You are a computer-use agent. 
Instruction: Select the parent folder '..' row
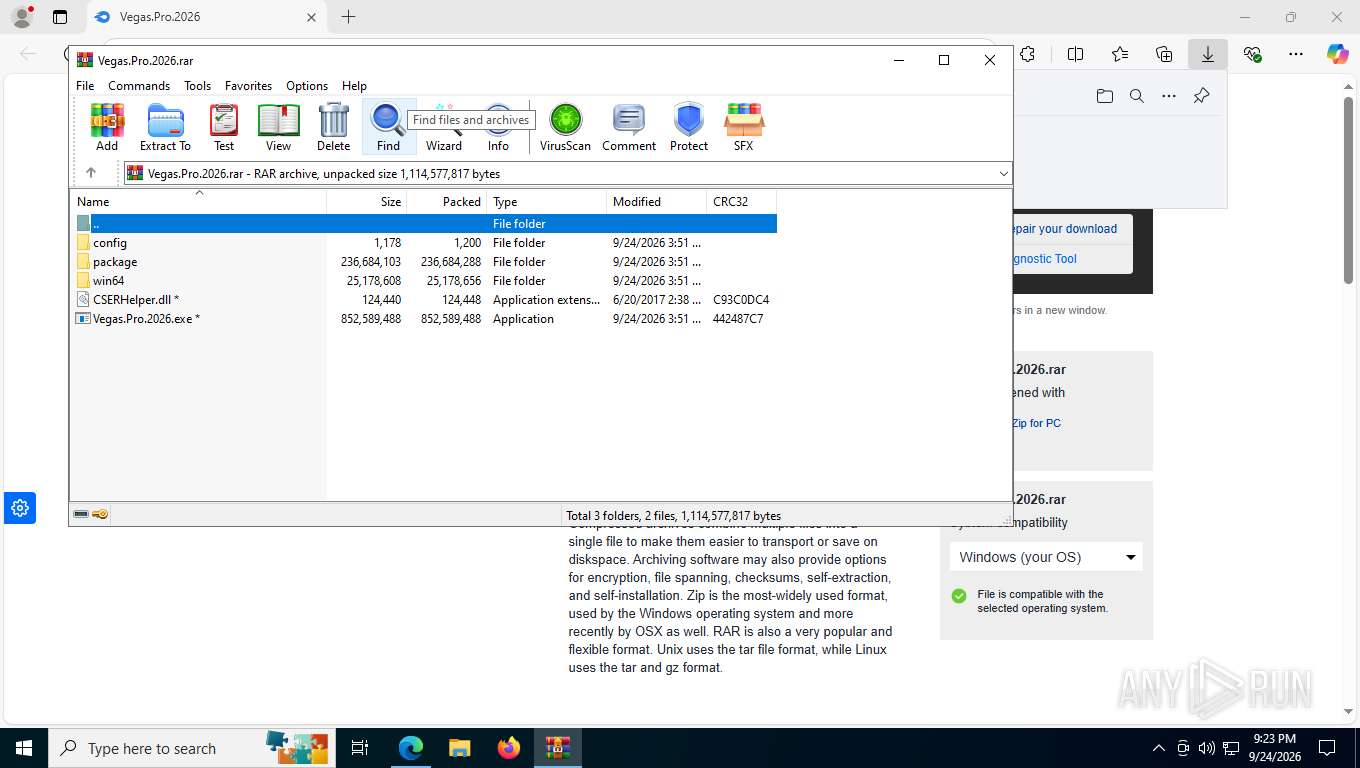[423, 224]
